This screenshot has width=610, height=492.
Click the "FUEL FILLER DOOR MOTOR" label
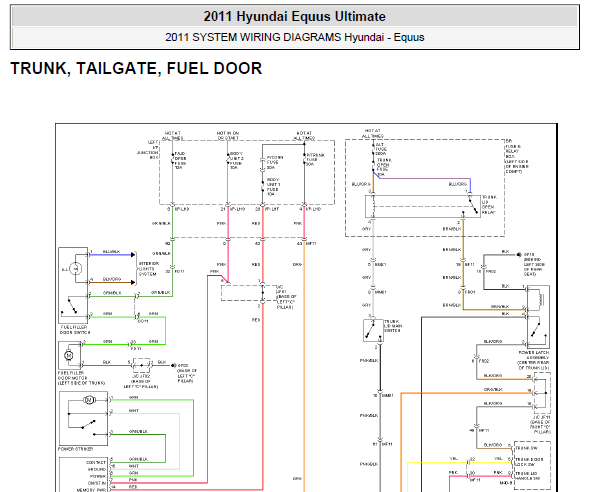pyautogui.click(x=73, y=375)
